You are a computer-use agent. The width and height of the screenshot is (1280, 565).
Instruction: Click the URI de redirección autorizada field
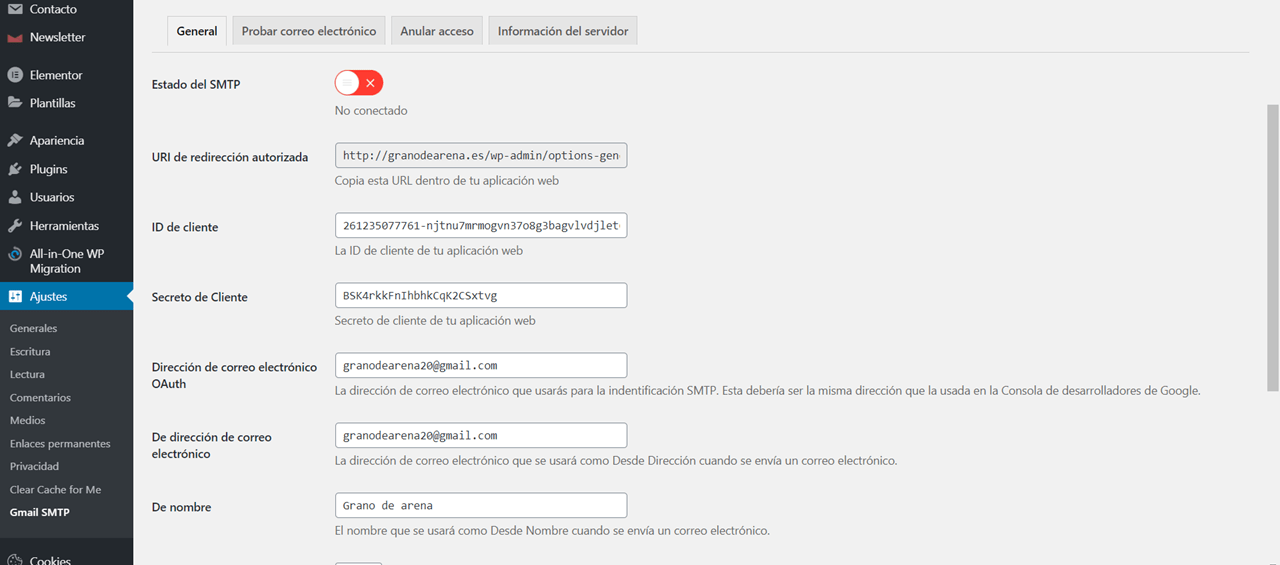481,156
